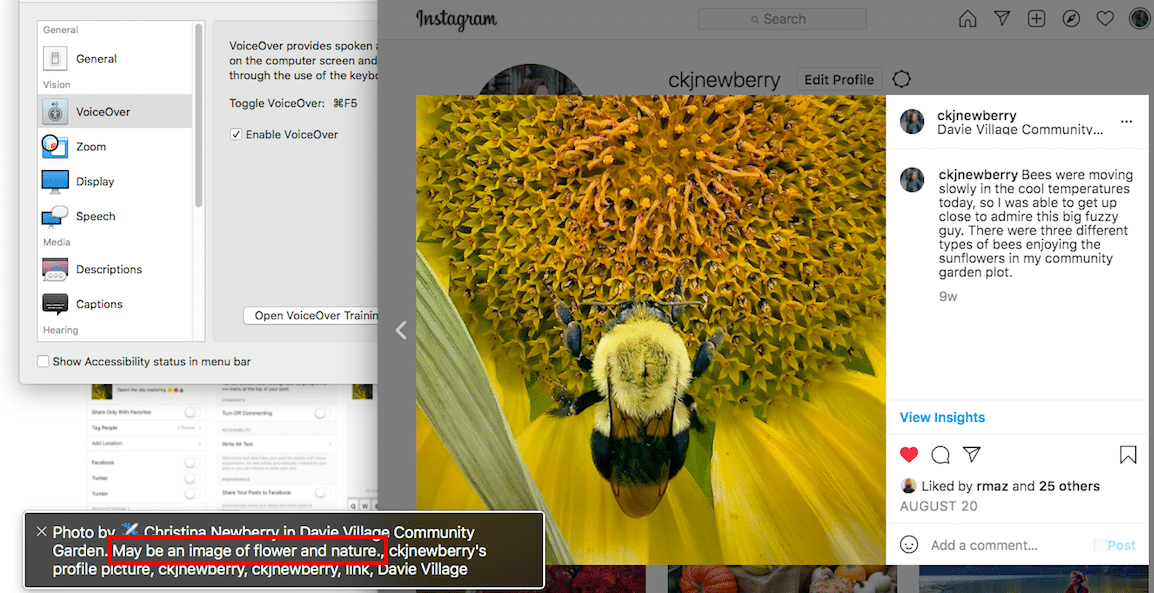Select Zoom in accessibility sidebar
Image resolution: width=1154 pixels, height=593 pixels.
click(x=91, y=147)
